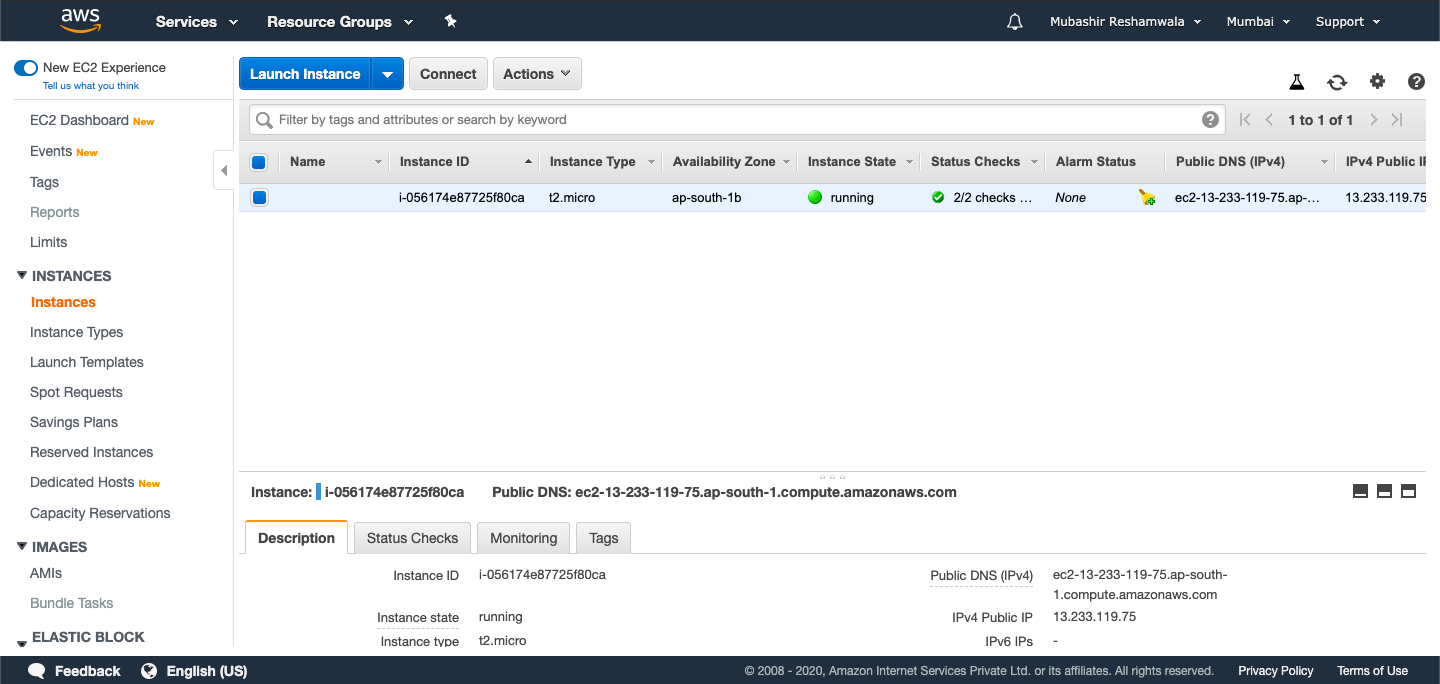Collapse the IMAGES sidebar section
This screenshot has width=1440, height=684.
coord(22,546)
